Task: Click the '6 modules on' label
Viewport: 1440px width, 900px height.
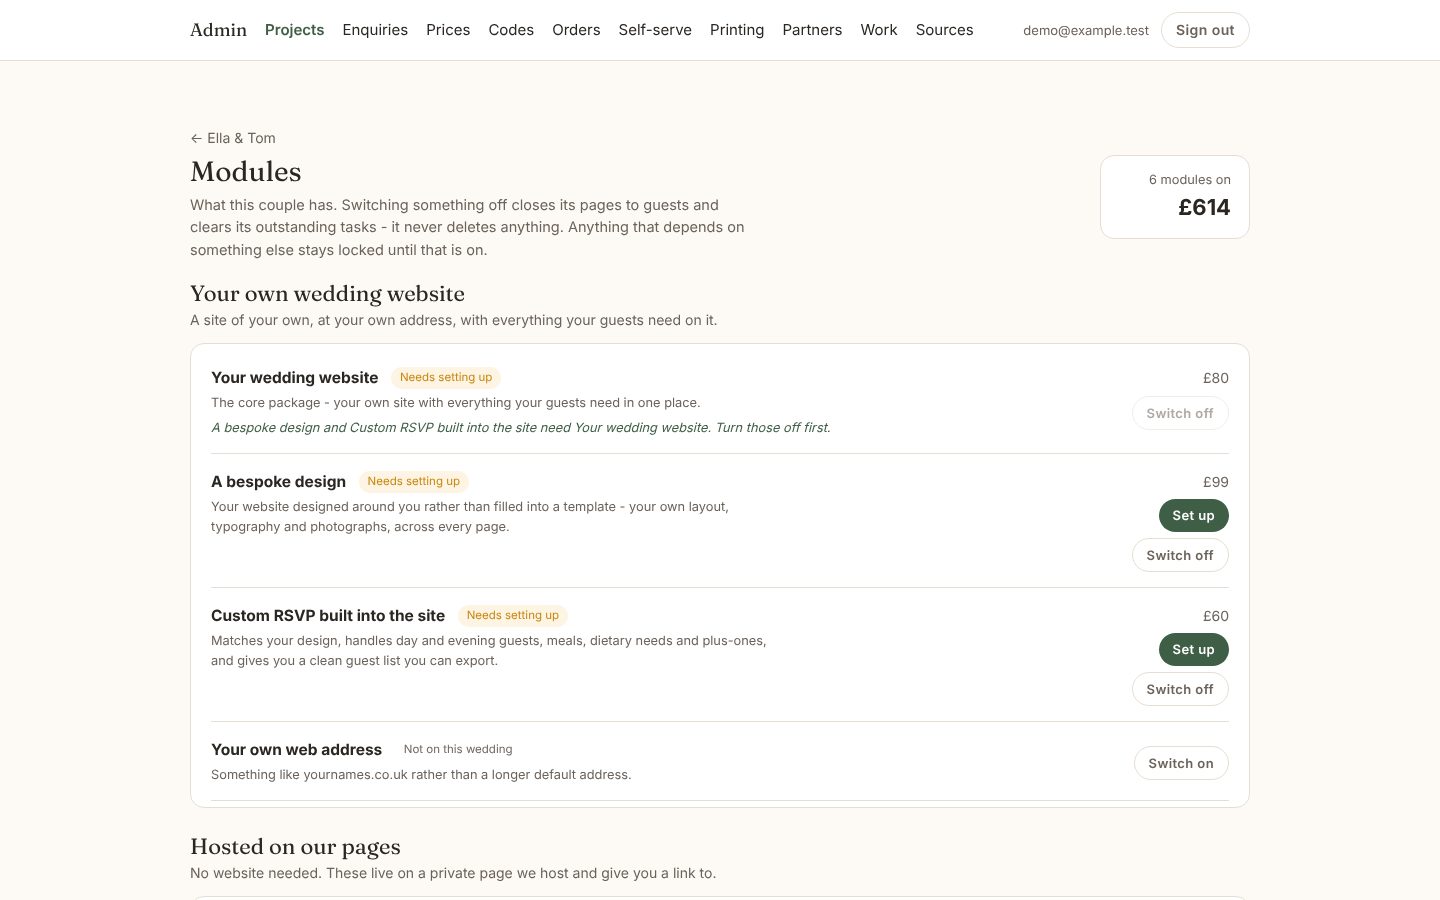Action: (1189, 180)
